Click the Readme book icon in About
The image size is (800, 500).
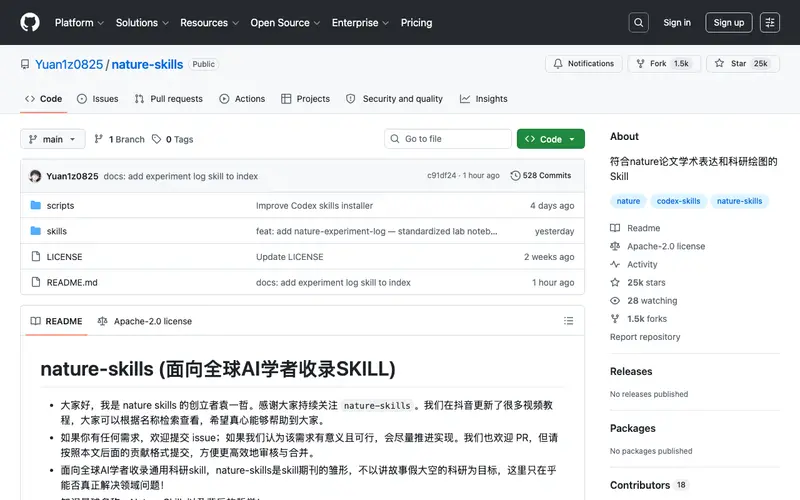pos(615,228)
